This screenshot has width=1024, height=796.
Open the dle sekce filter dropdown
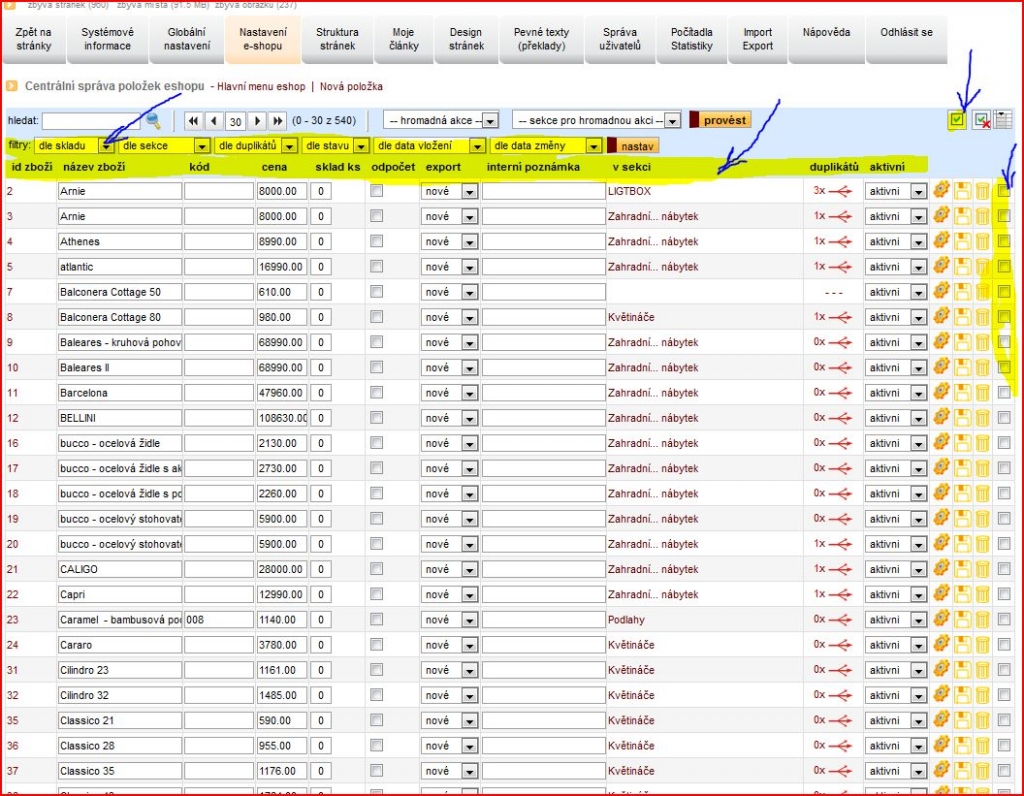(165, 146)
